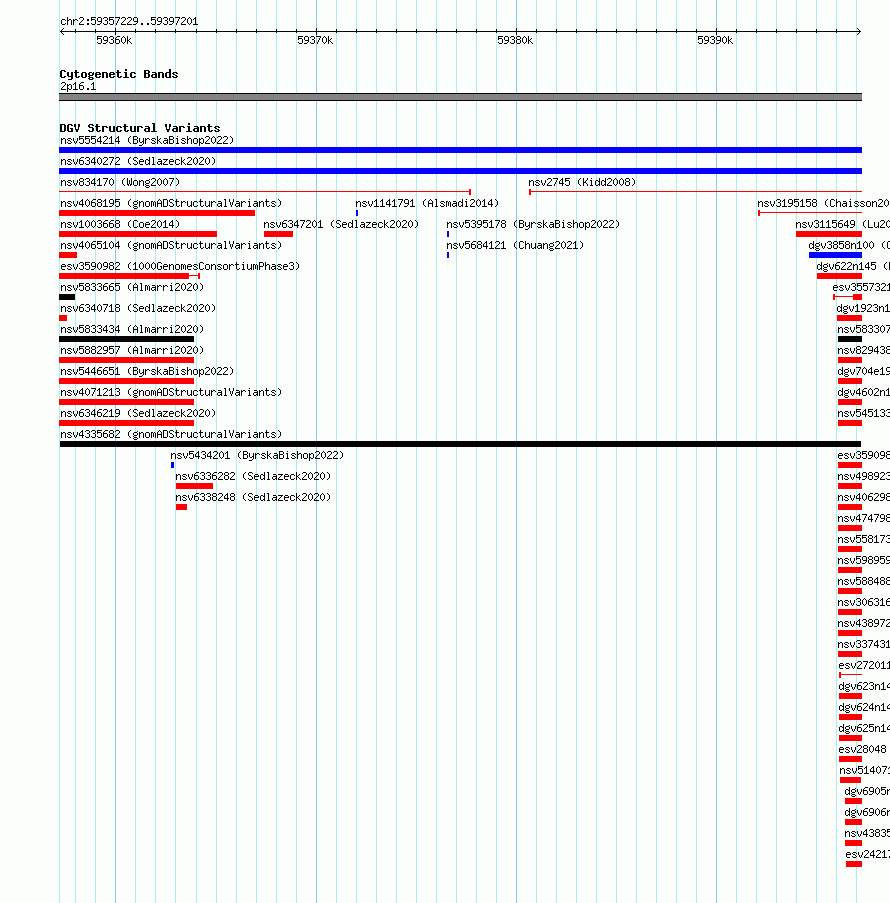Image resolution: width=890 pixels, height=903 pixels.
Task: Open nsv1003668 (Coe2014) label
Action: pos(120,225)
